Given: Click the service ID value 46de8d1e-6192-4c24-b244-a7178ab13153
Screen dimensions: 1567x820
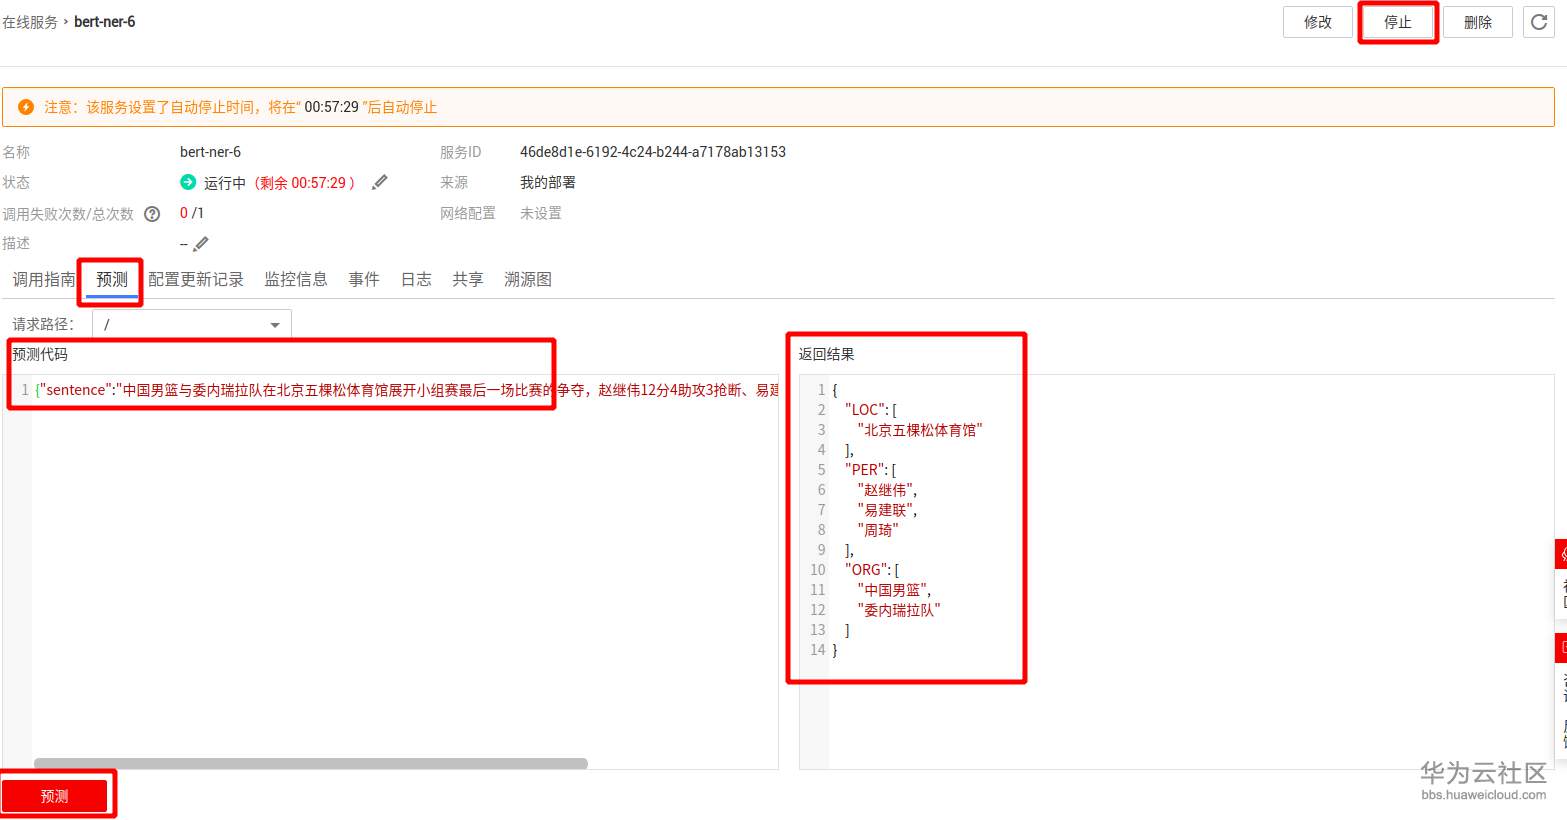Looking at the screenshot, I should tap(653, 152).
